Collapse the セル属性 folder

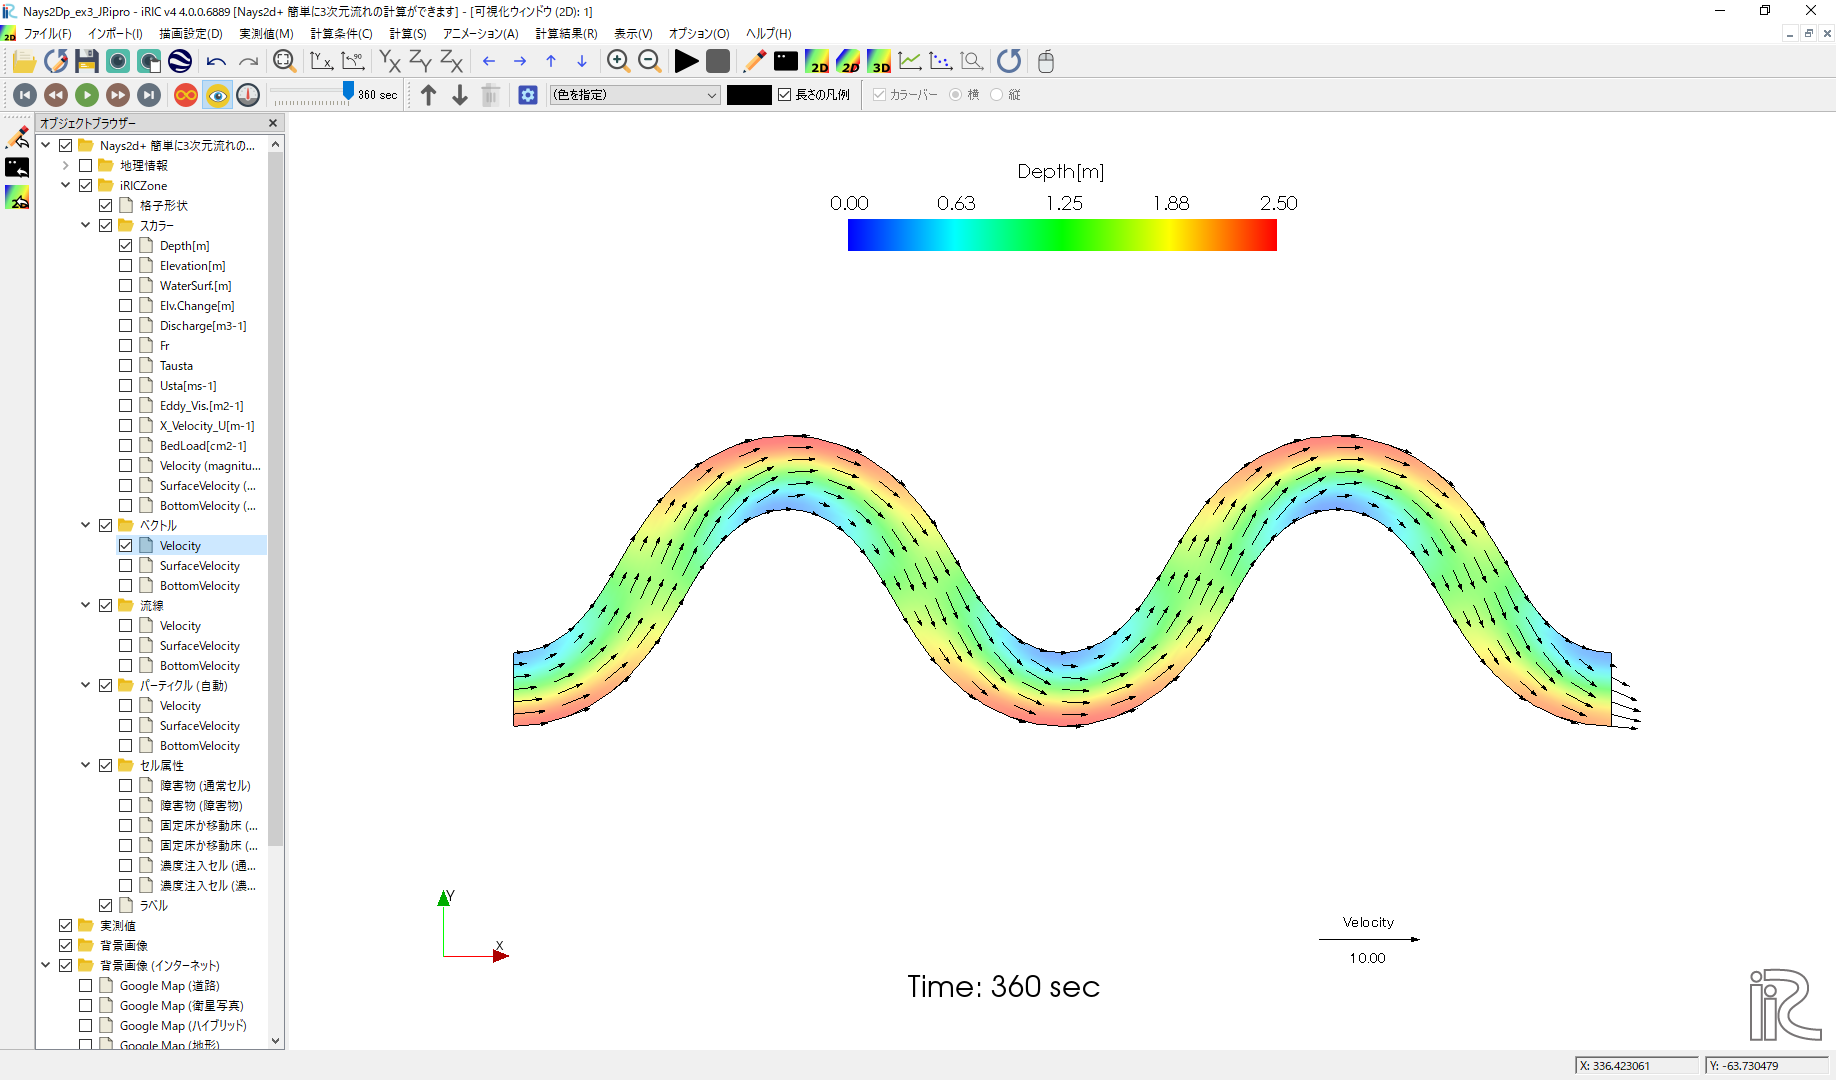pos(85,765)
